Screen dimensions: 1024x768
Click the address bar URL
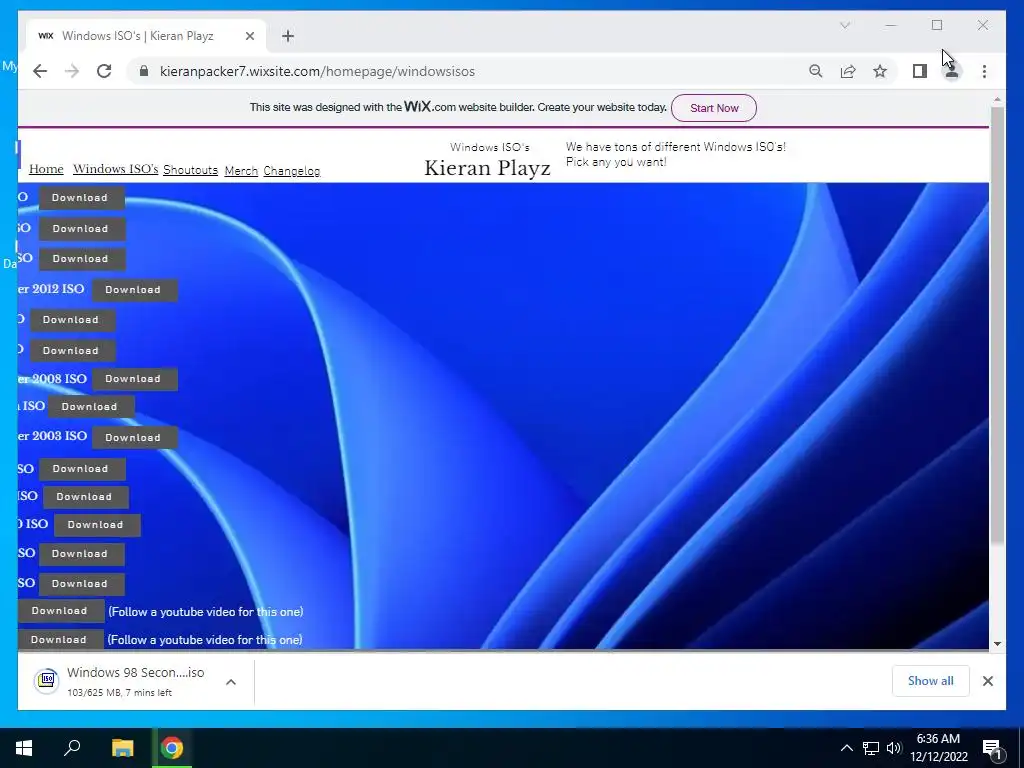tap(317, 71)
